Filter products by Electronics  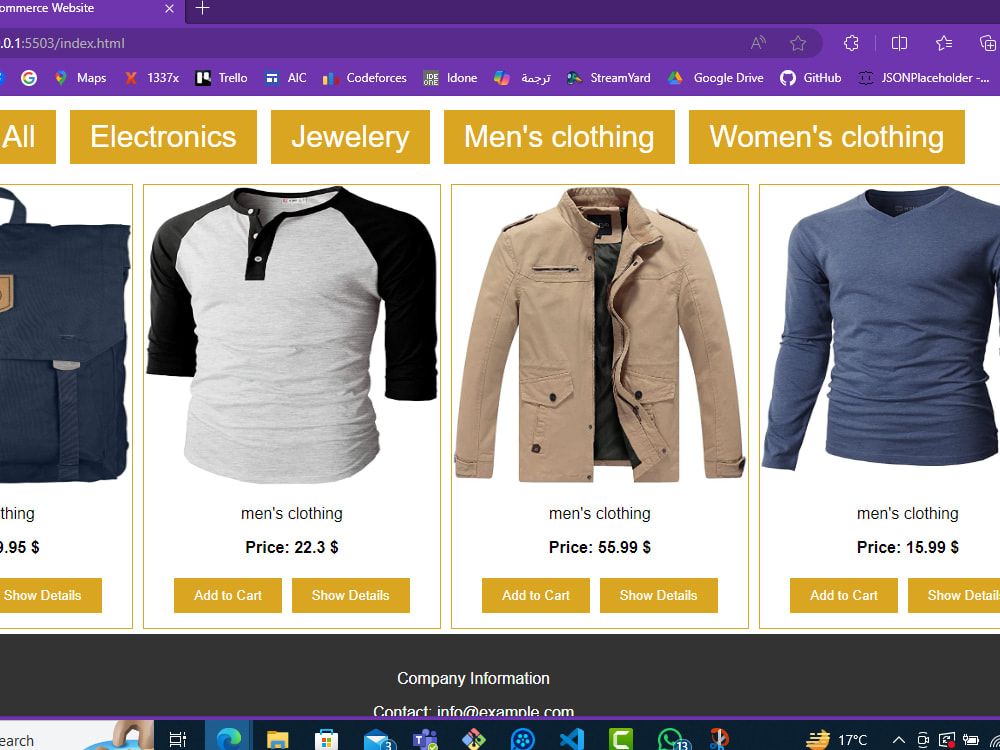[x=163, y=136]
